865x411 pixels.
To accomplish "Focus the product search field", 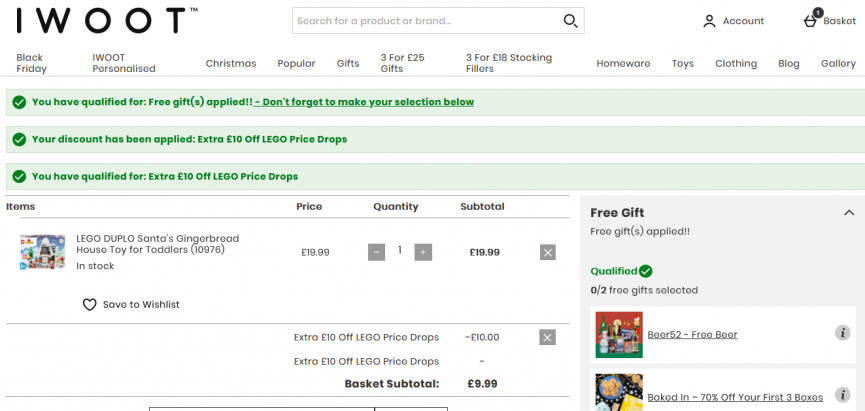I will point(428,21).
